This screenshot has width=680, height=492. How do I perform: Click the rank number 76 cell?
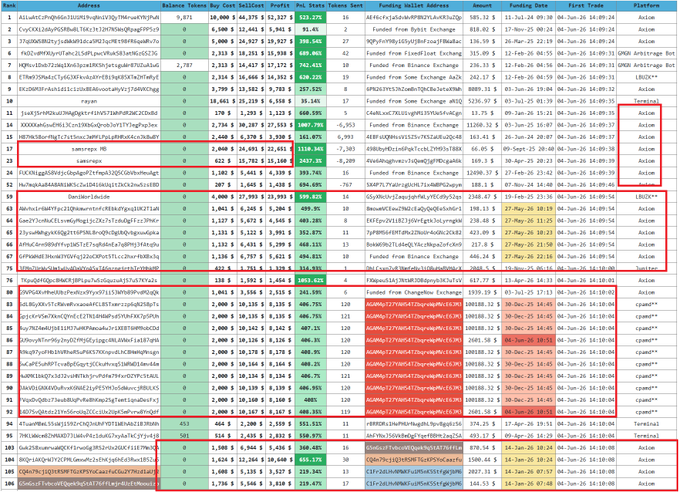pos(9,280)
